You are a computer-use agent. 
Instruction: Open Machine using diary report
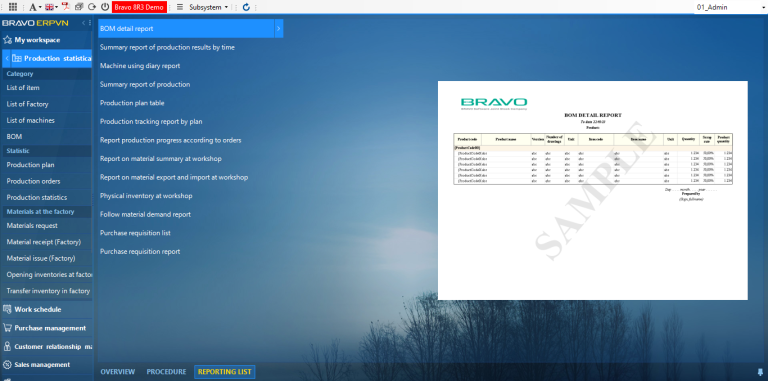[140, 66]
